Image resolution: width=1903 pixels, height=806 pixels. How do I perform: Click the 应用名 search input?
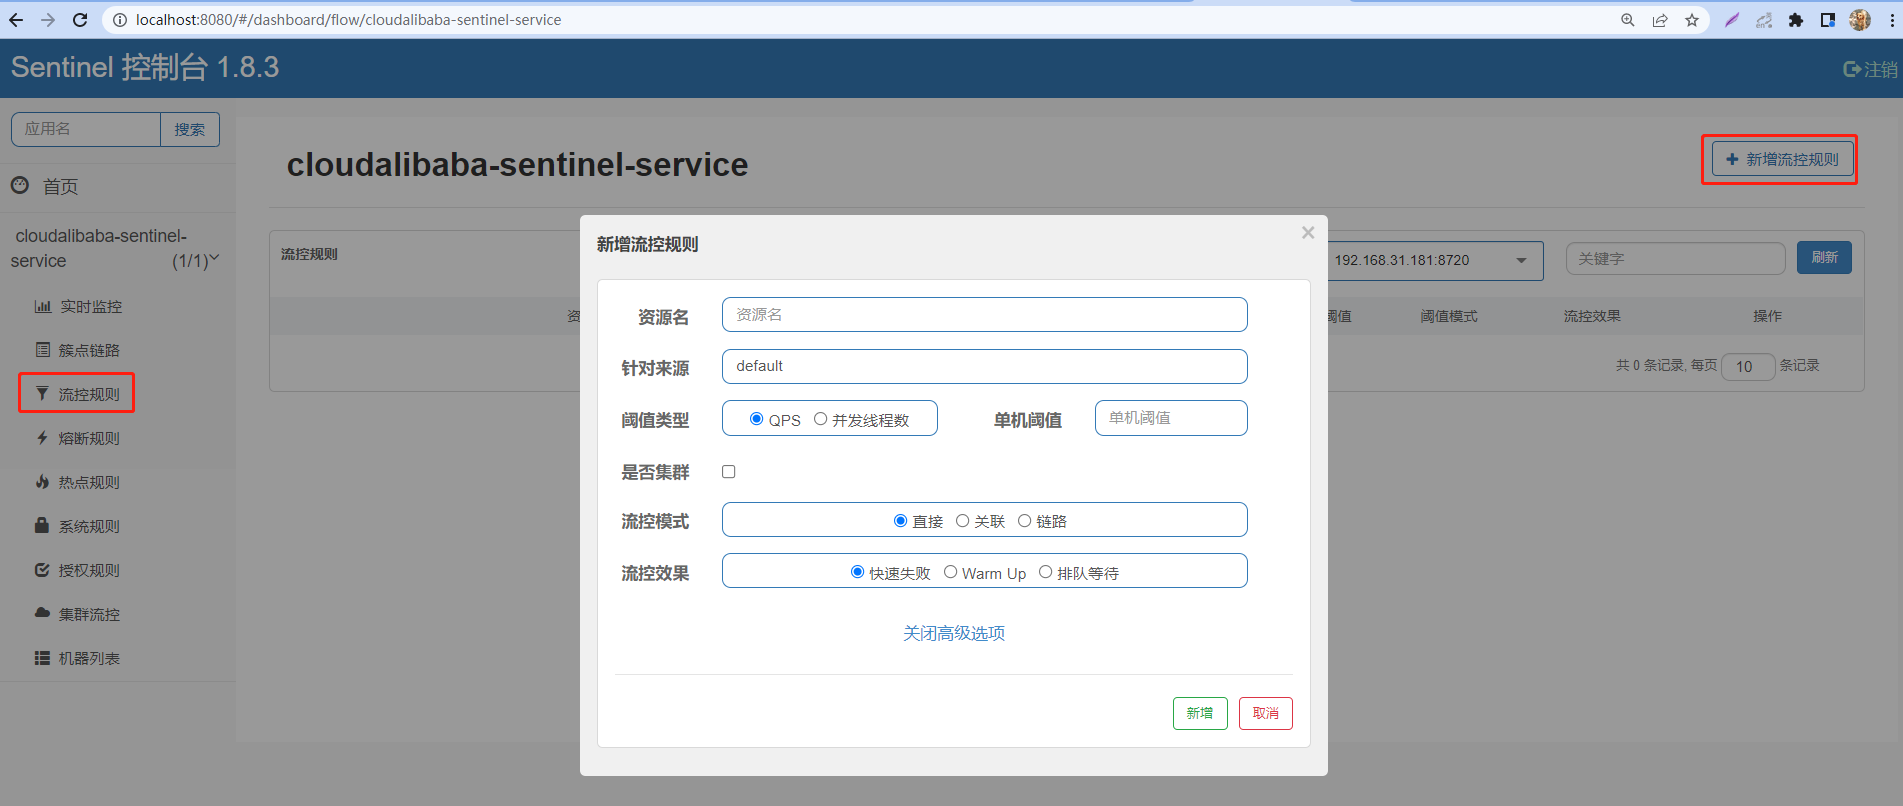[86, 129]
